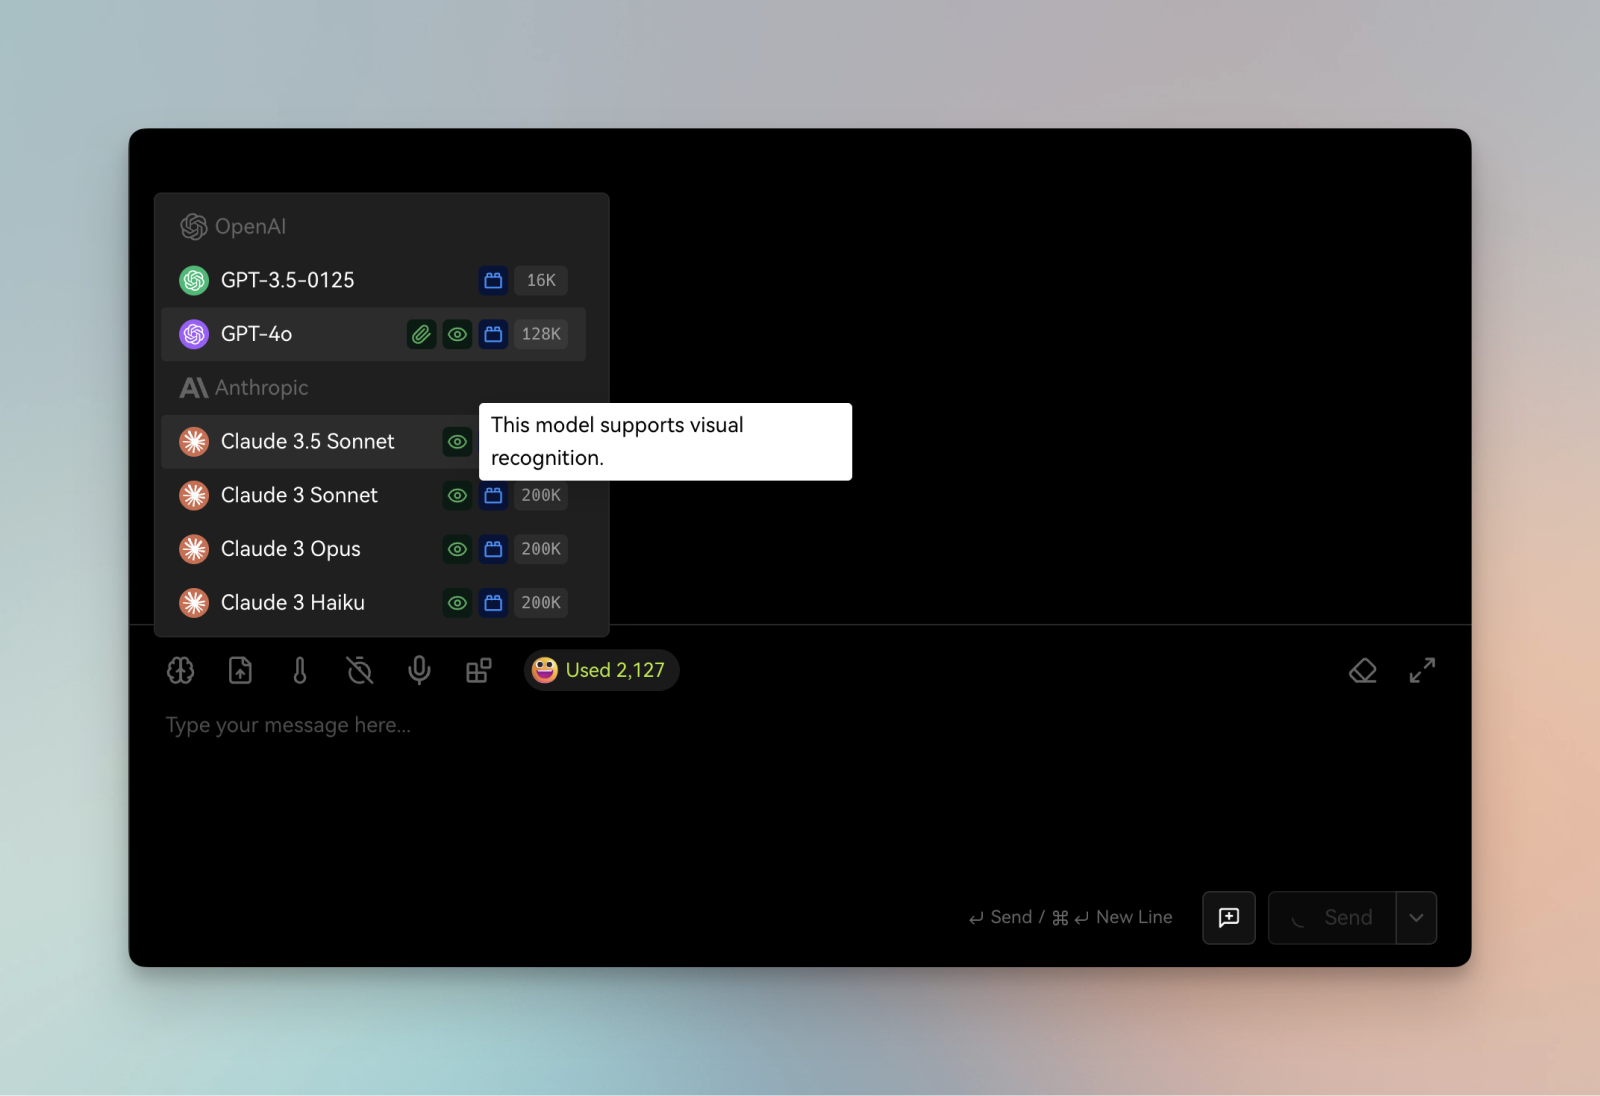Click the 128K token badge
The width and height of the screenshot is (1600, 1096).
[x=541, y=334]
